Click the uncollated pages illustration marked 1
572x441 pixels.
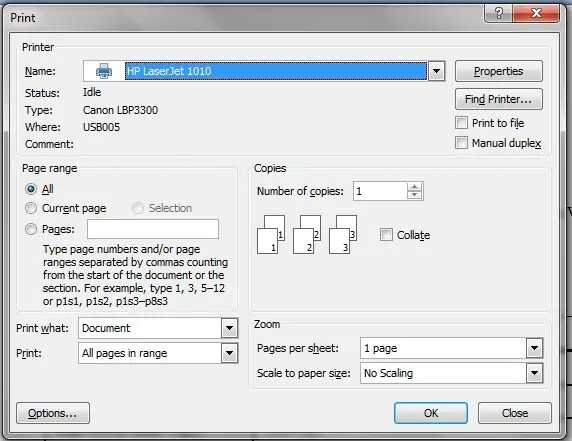[x=271, y=235]
